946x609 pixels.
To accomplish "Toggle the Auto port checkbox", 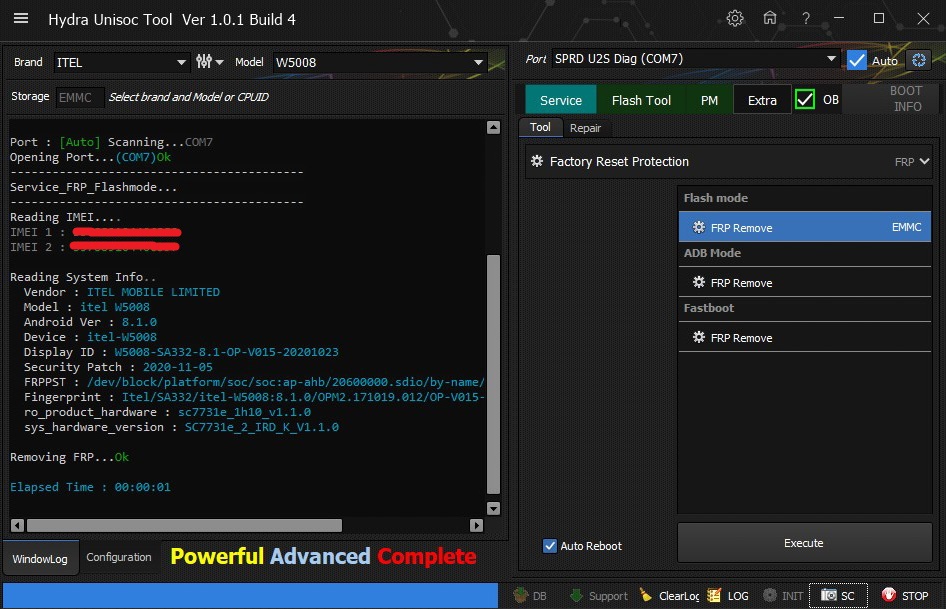I will tap(856, 60).
